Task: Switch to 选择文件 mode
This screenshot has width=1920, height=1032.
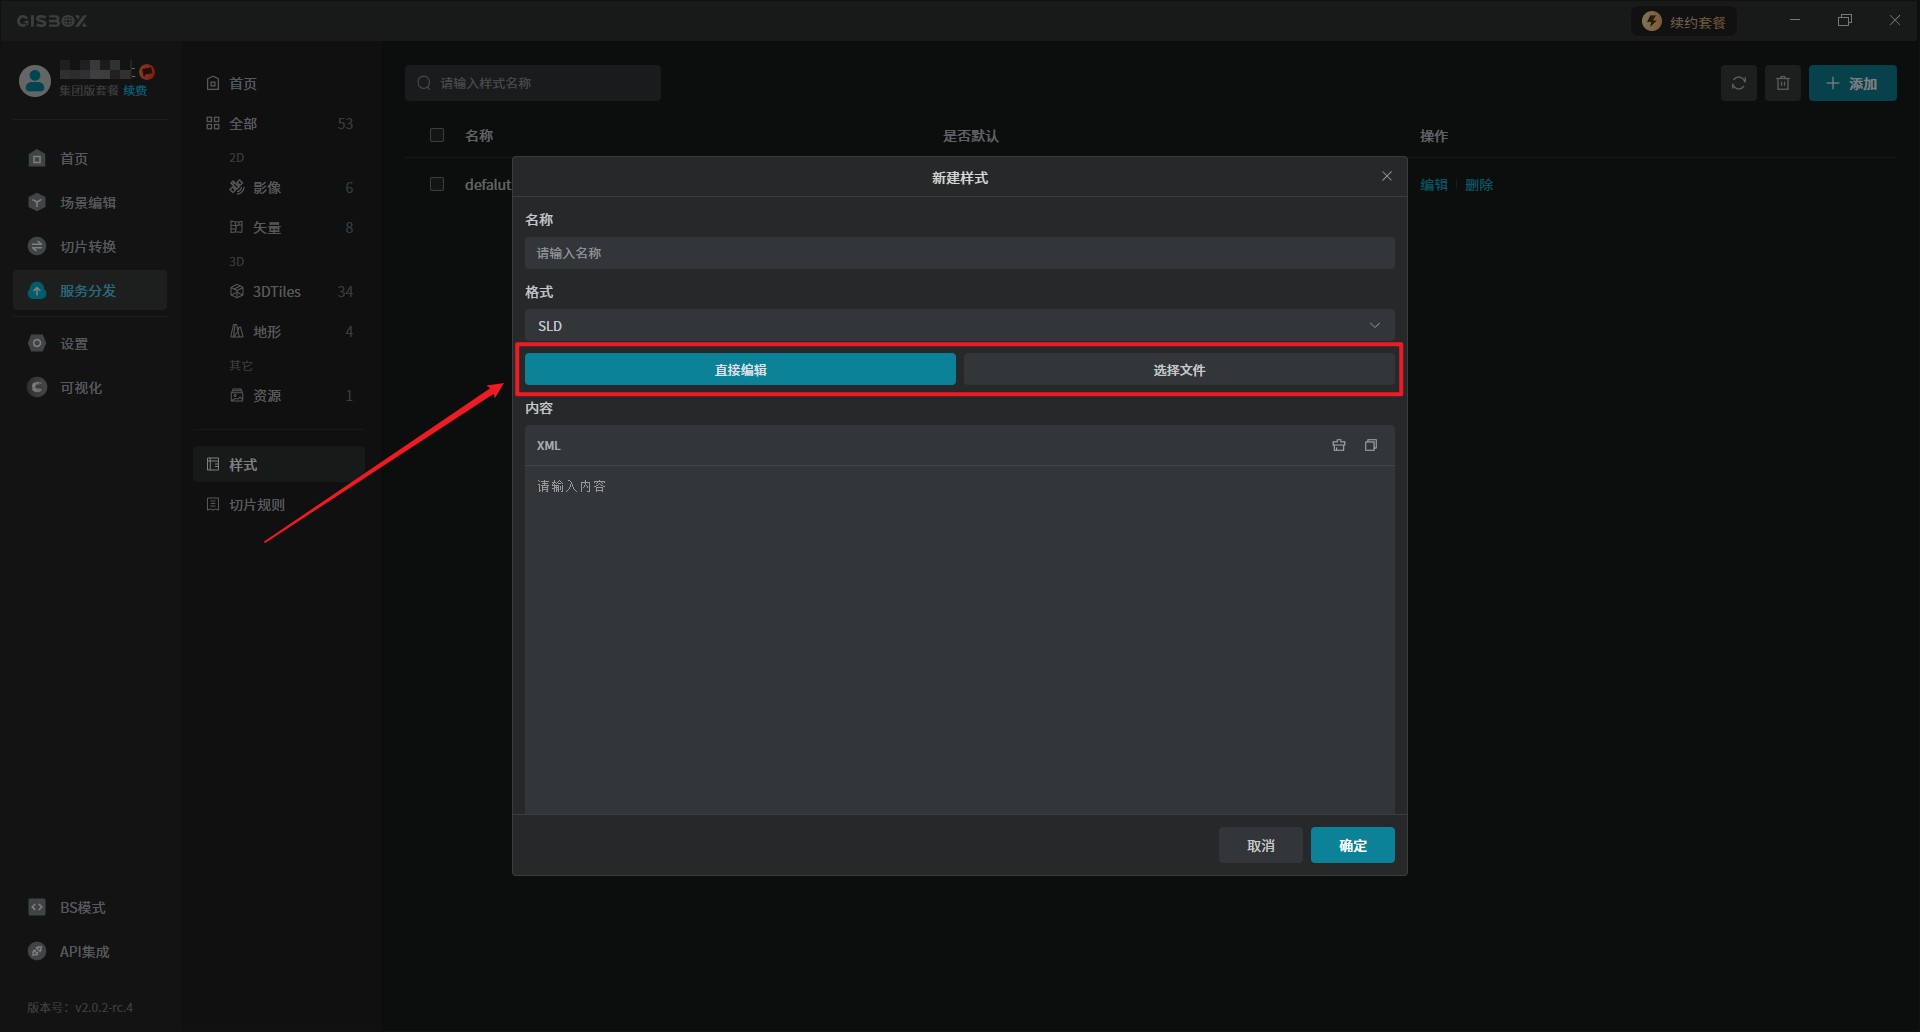Action: (1179, 370)
